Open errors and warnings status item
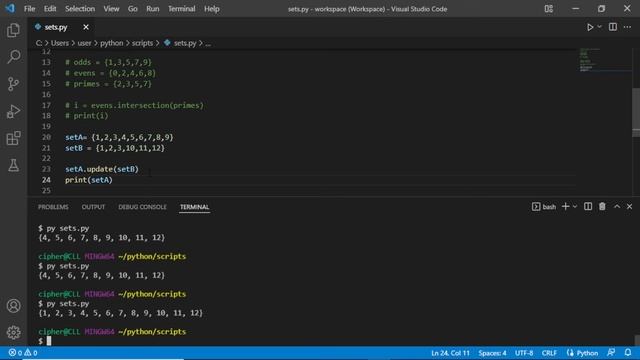Viewport: 640px width, 360px height. (x=23, y=353)
